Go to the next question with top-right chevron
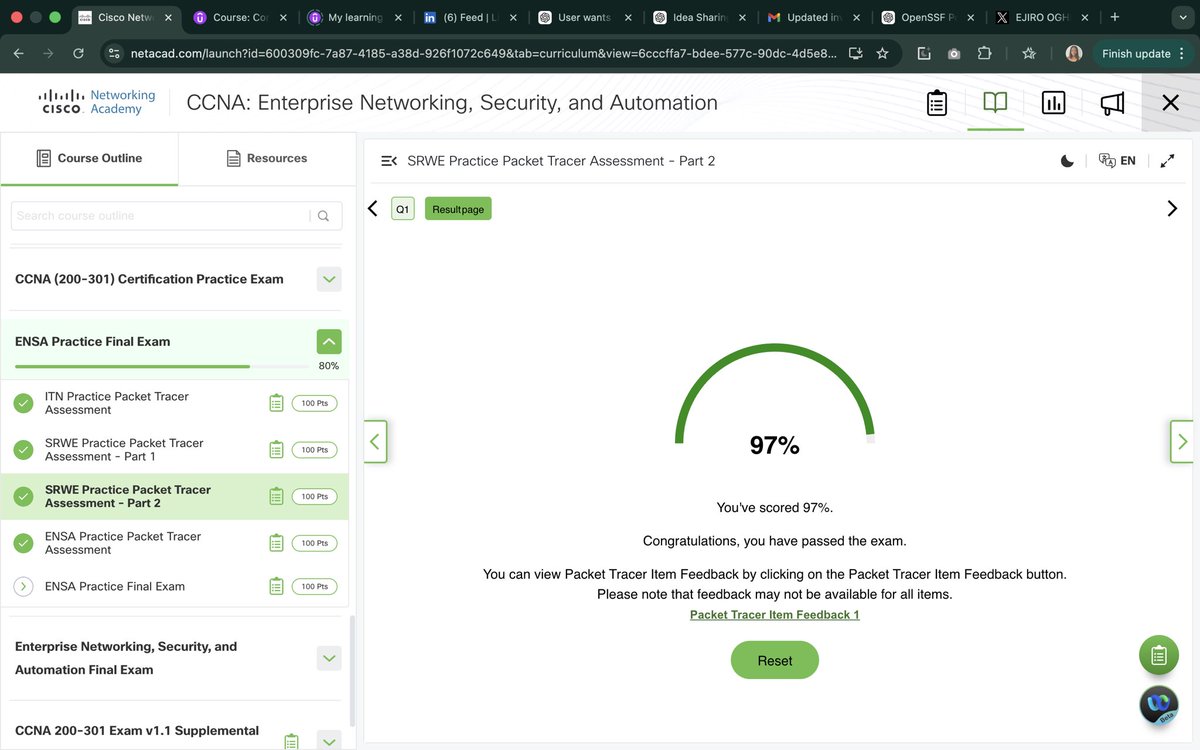Screen dimensions: 1200x750 pos(1172,208)
